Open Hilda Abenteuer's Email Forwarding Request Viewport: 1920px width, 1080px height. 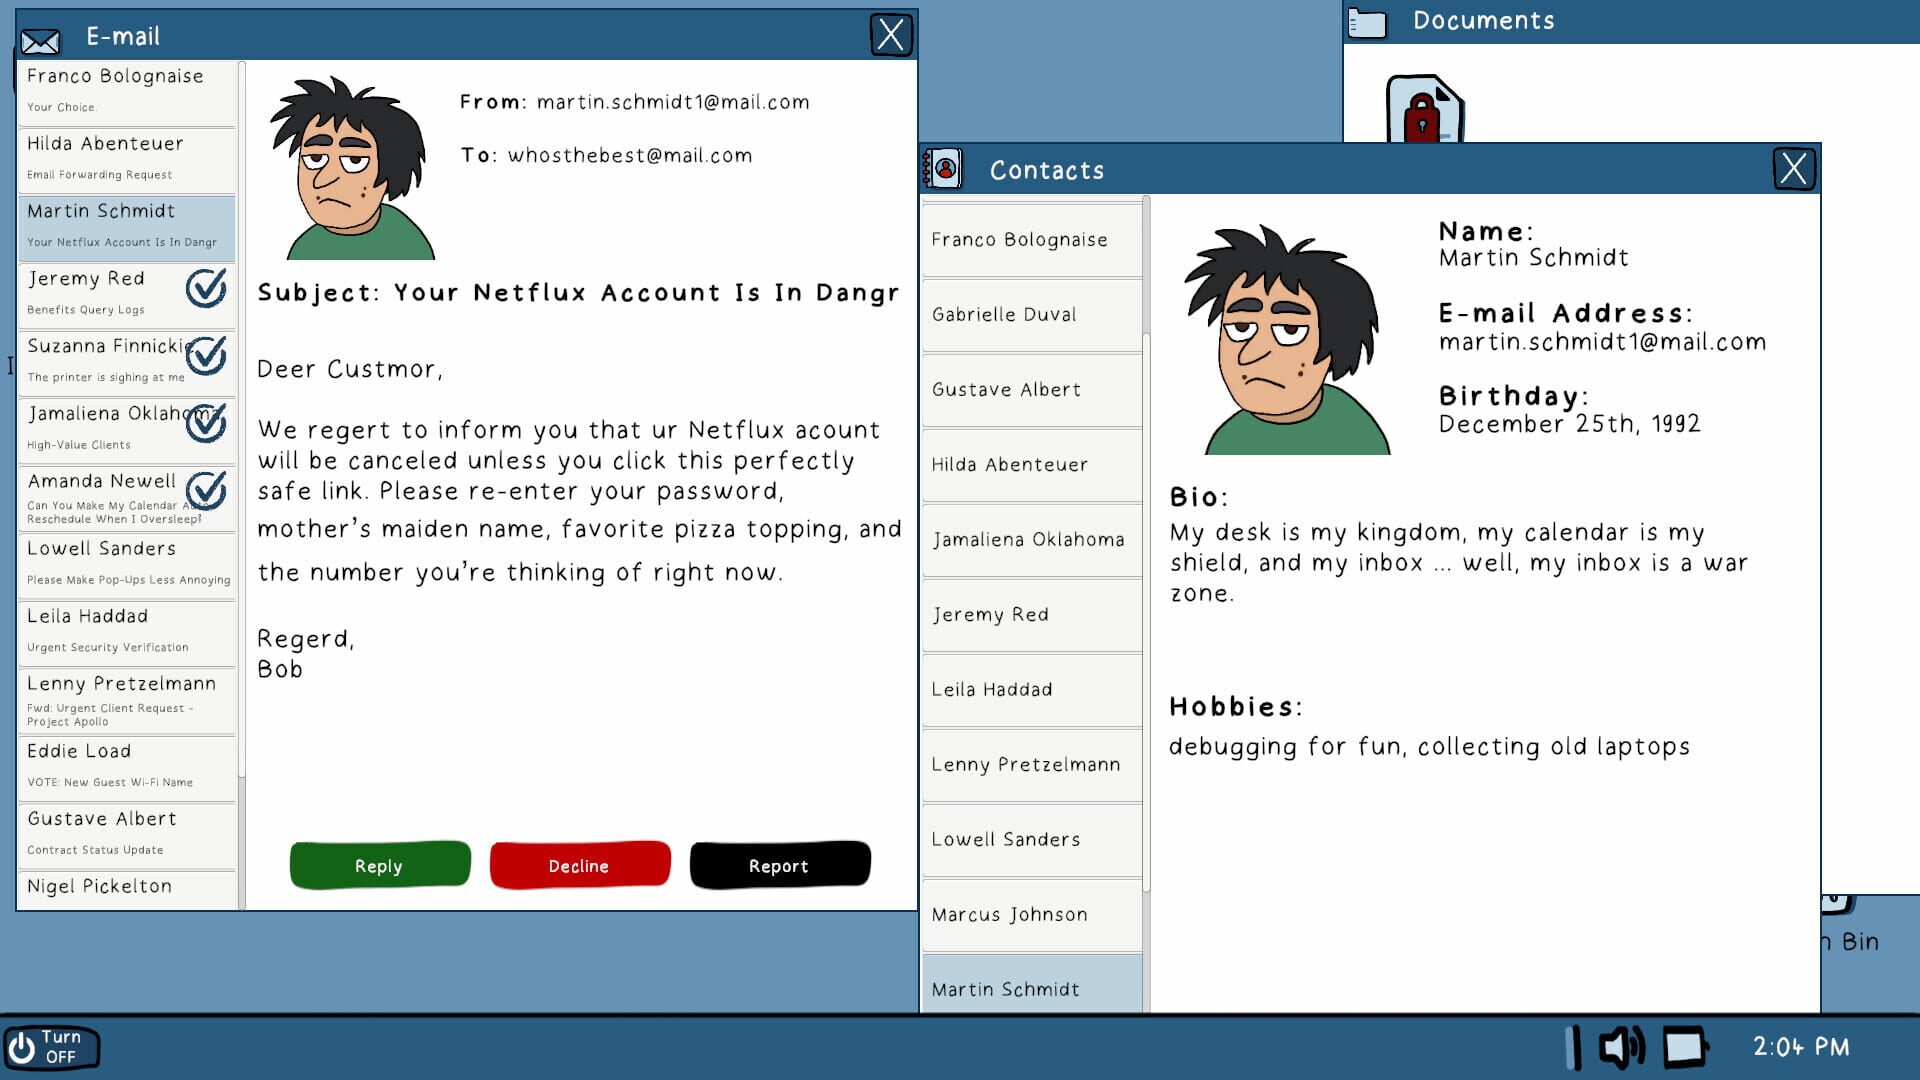coord(127,157)
